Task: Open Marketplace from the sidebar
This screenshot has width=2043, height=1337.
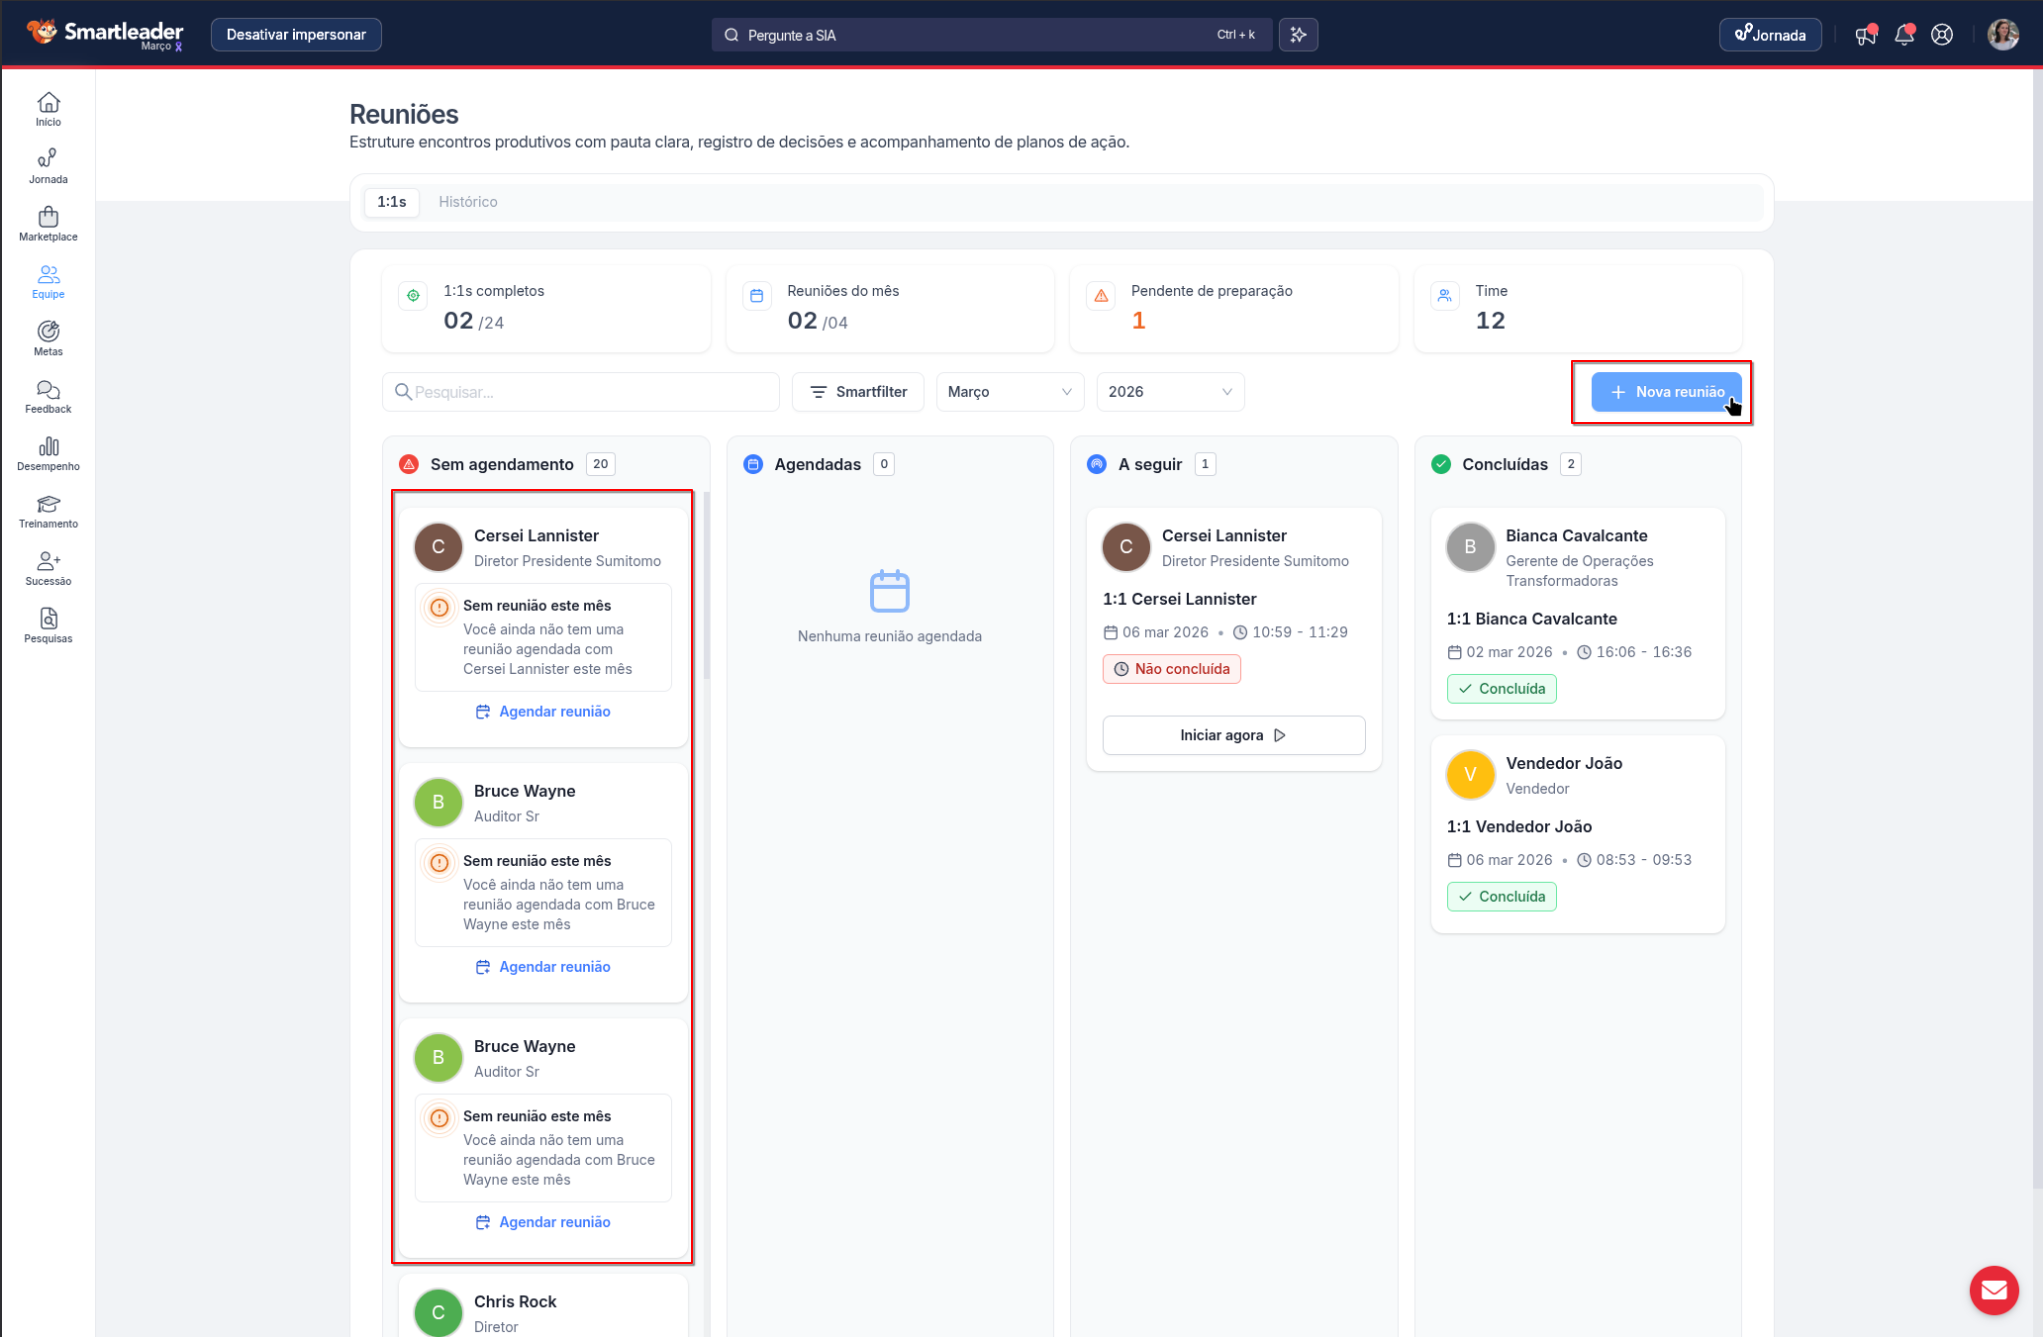Action: [x=48, y=224]
